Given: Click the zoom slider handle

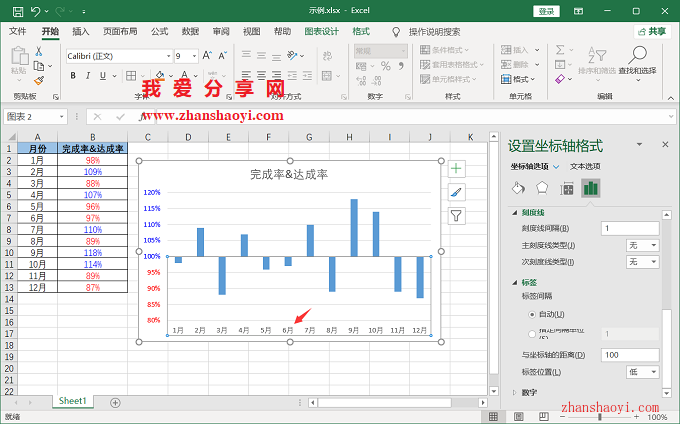Looking at the screenshot, I should tap(600, 417).
